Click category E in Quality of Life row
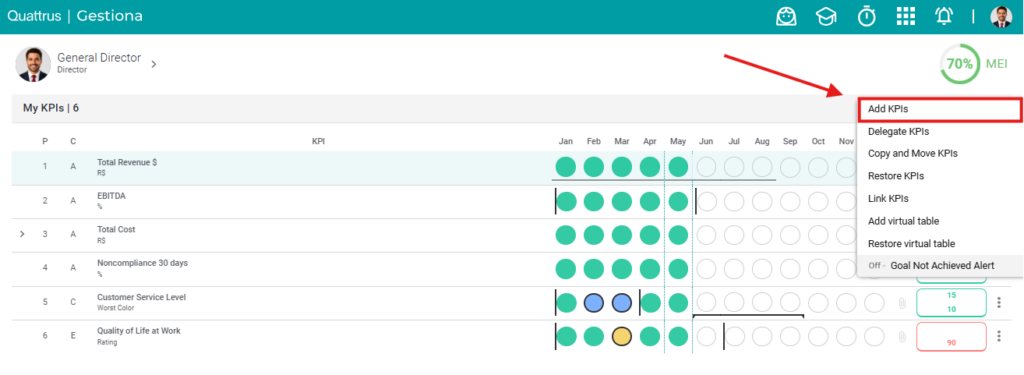 73,336
